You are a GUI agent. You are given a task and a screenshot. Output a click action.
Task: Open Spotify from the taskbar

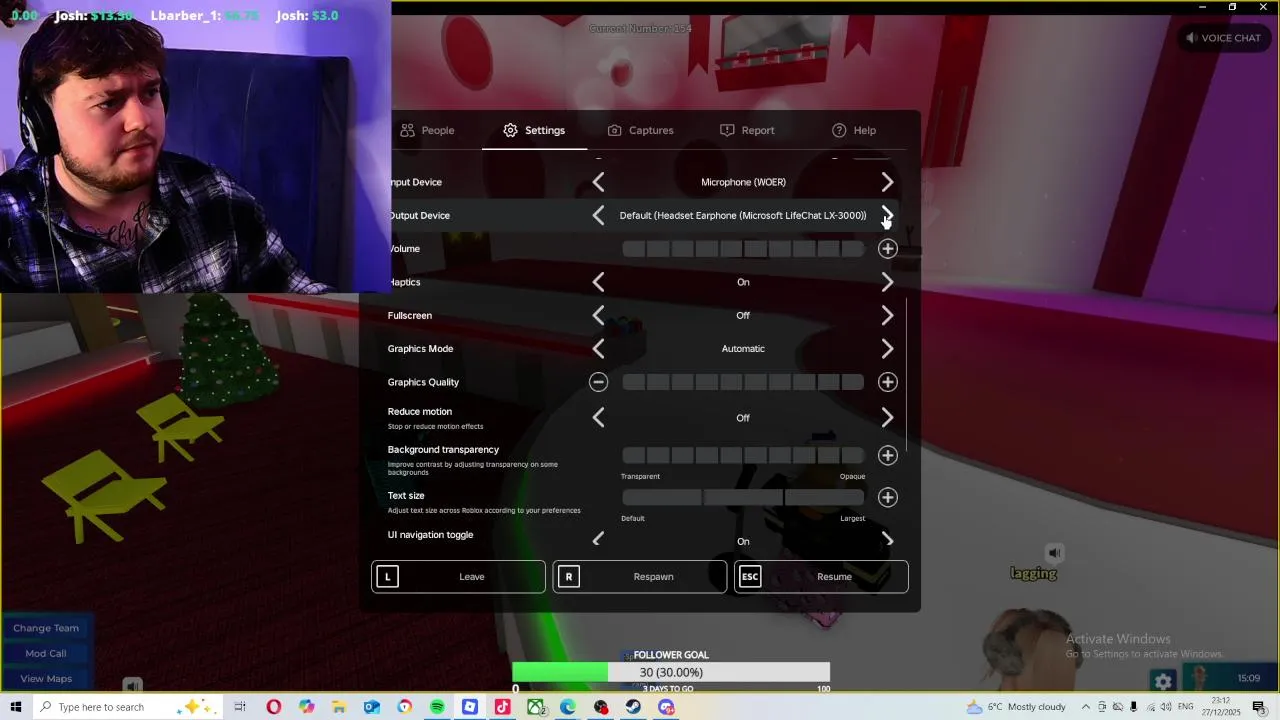point(437,707)
